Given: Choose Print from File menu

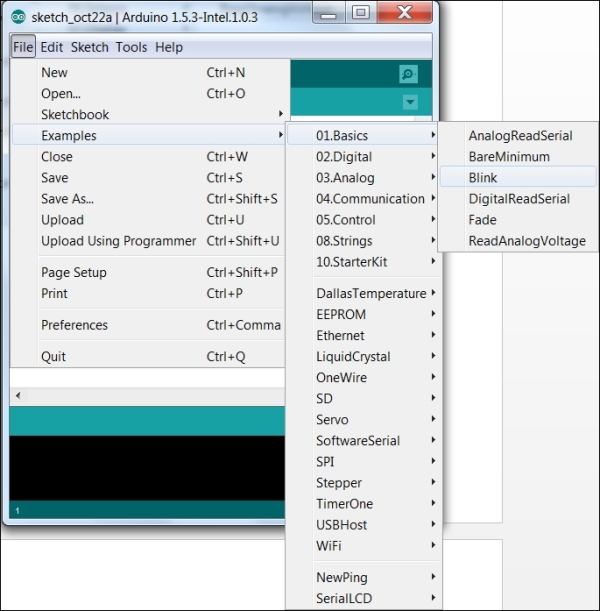Looking at the screenshot, I should 148,293.
